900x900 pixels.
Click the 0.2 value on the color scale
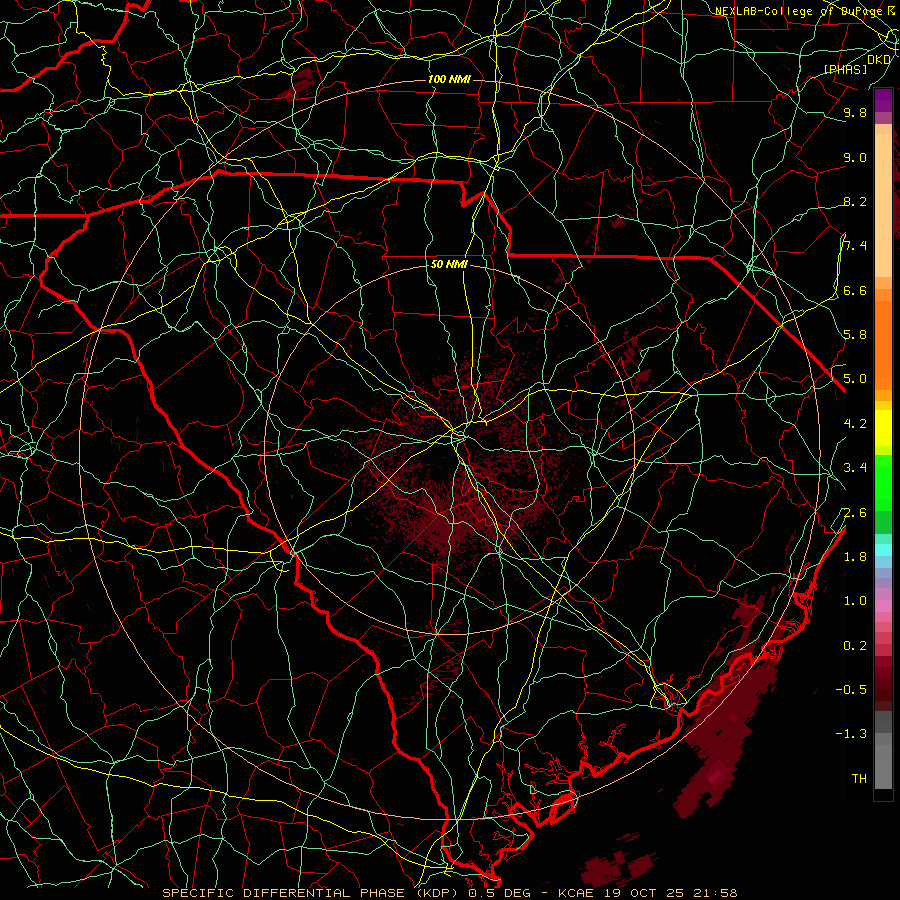pos(855,646)
